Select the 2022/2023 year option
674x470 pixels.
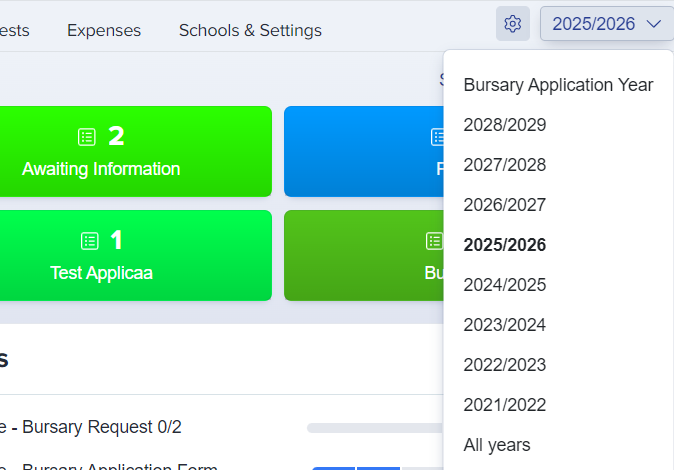click(504, 365)
